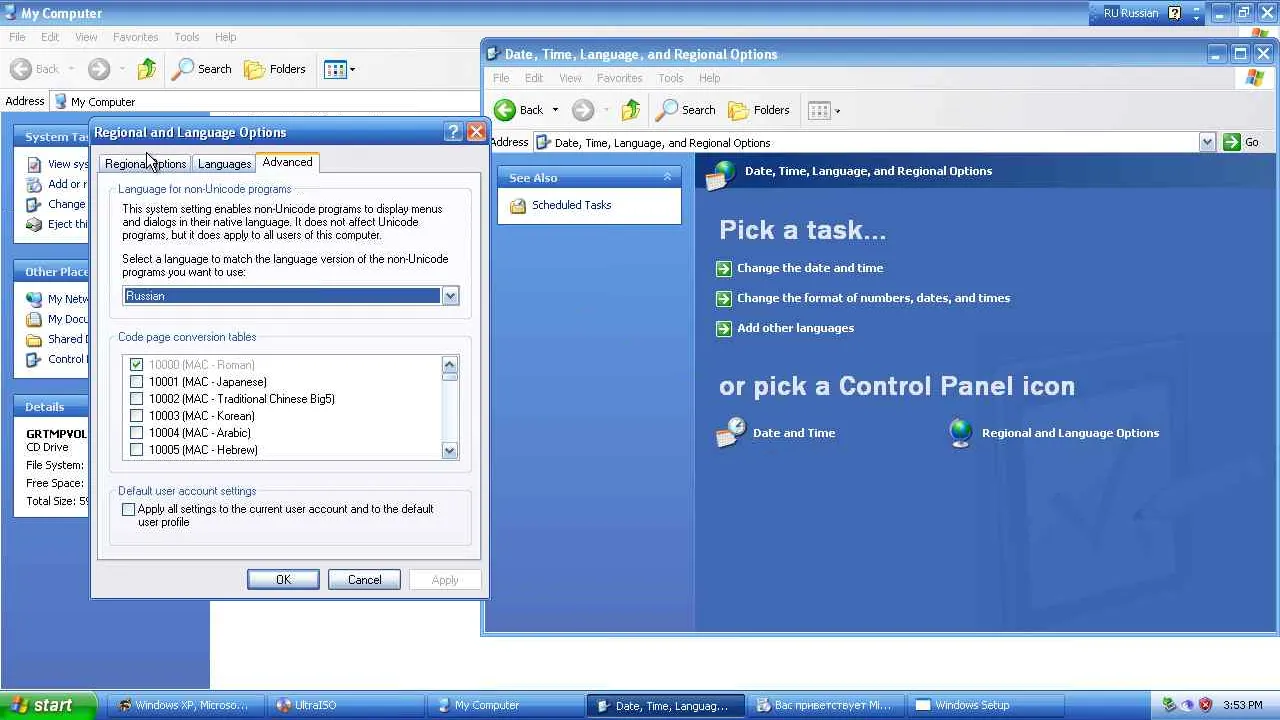Open Views dropdown in Date, Time, Language window
This screenshot has height=720, width=1280.
(x=837, y=110)
